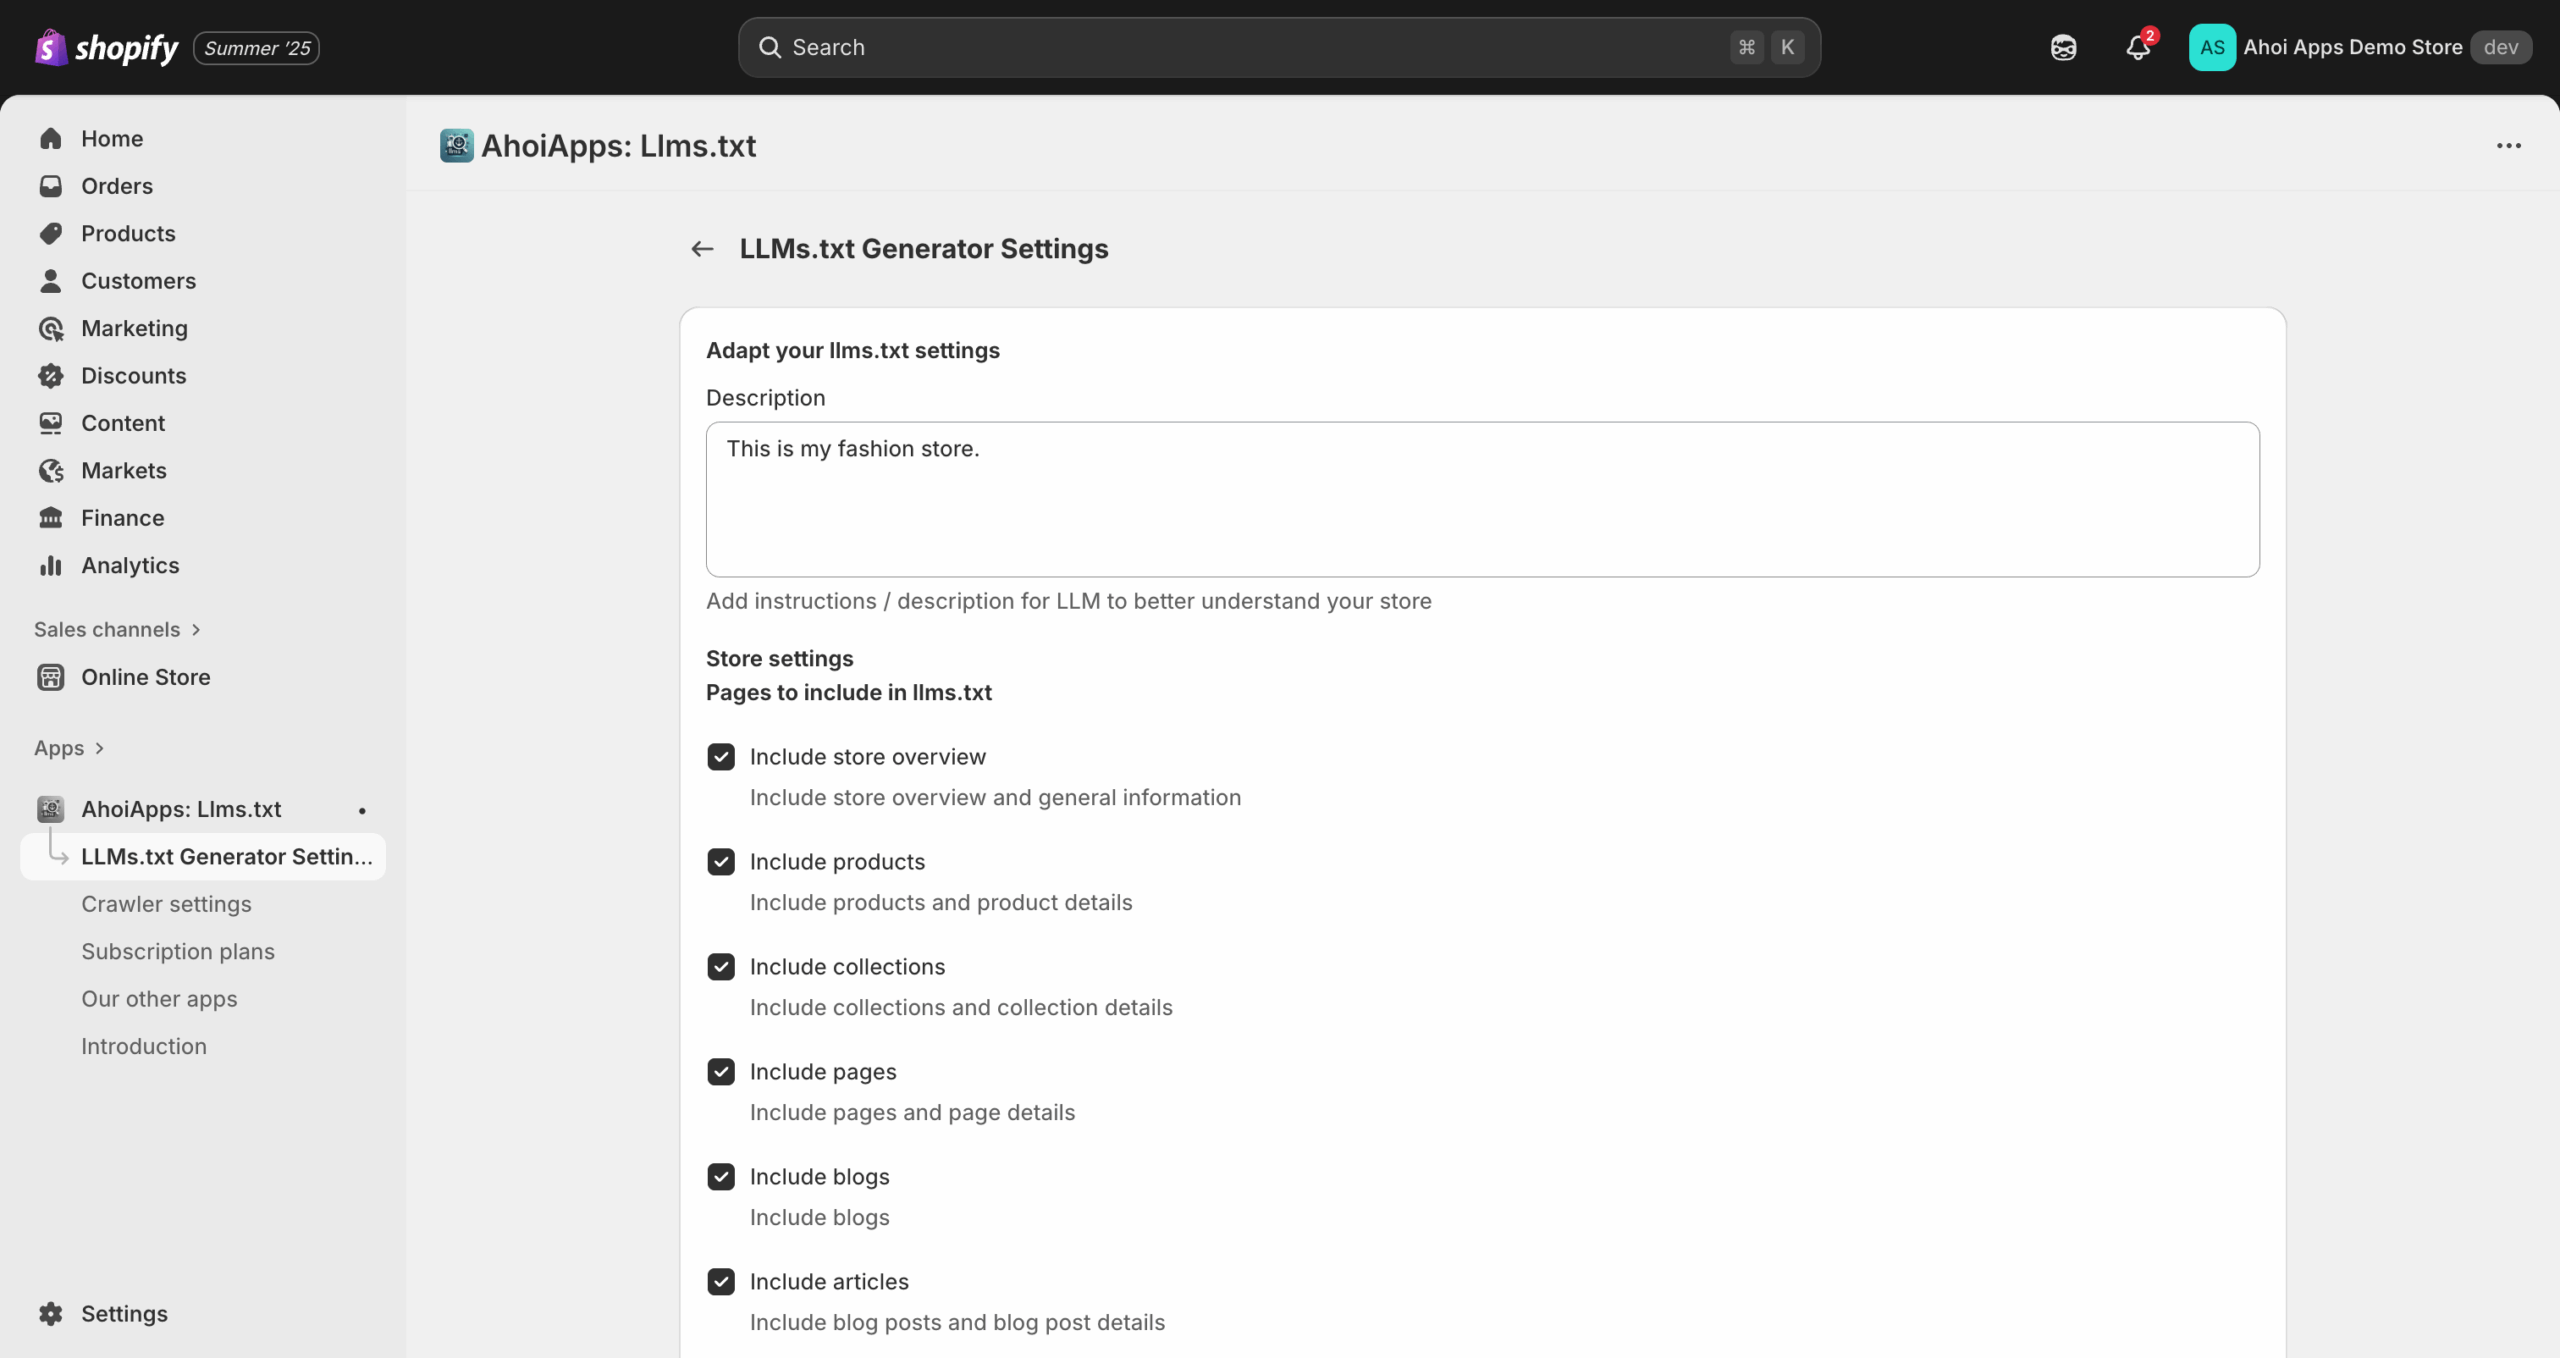Open Subscription plans
This screenshot has height=1358, width=2560.
[178, 951]
